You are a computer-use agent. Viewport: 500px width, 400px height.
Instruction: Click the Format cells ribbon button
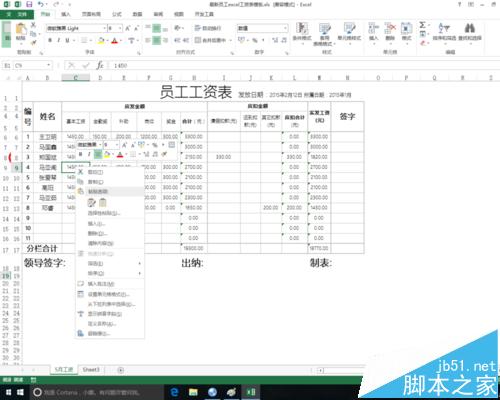click(x=406, y=32)
